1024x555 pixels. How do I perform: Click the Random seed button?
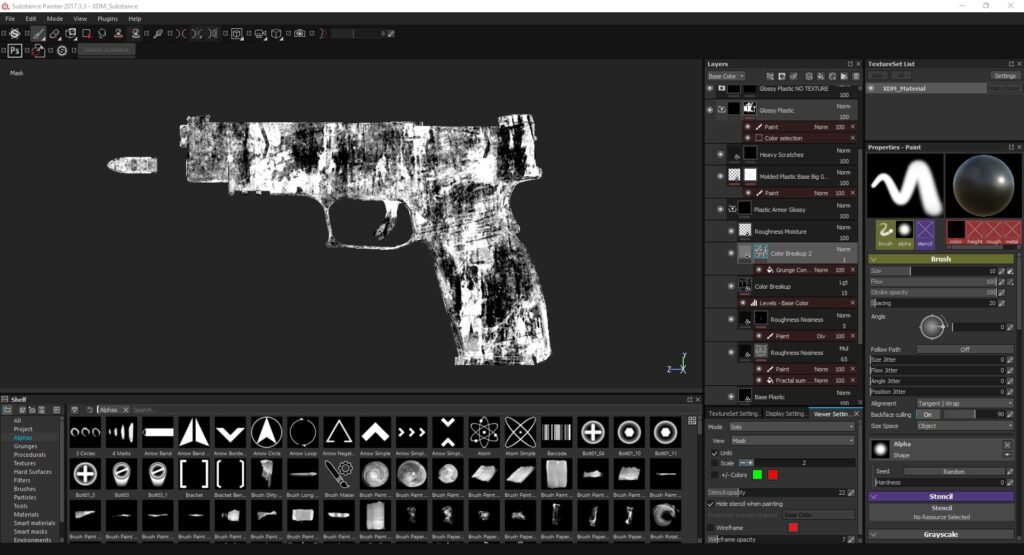click(x=953, y=471)
